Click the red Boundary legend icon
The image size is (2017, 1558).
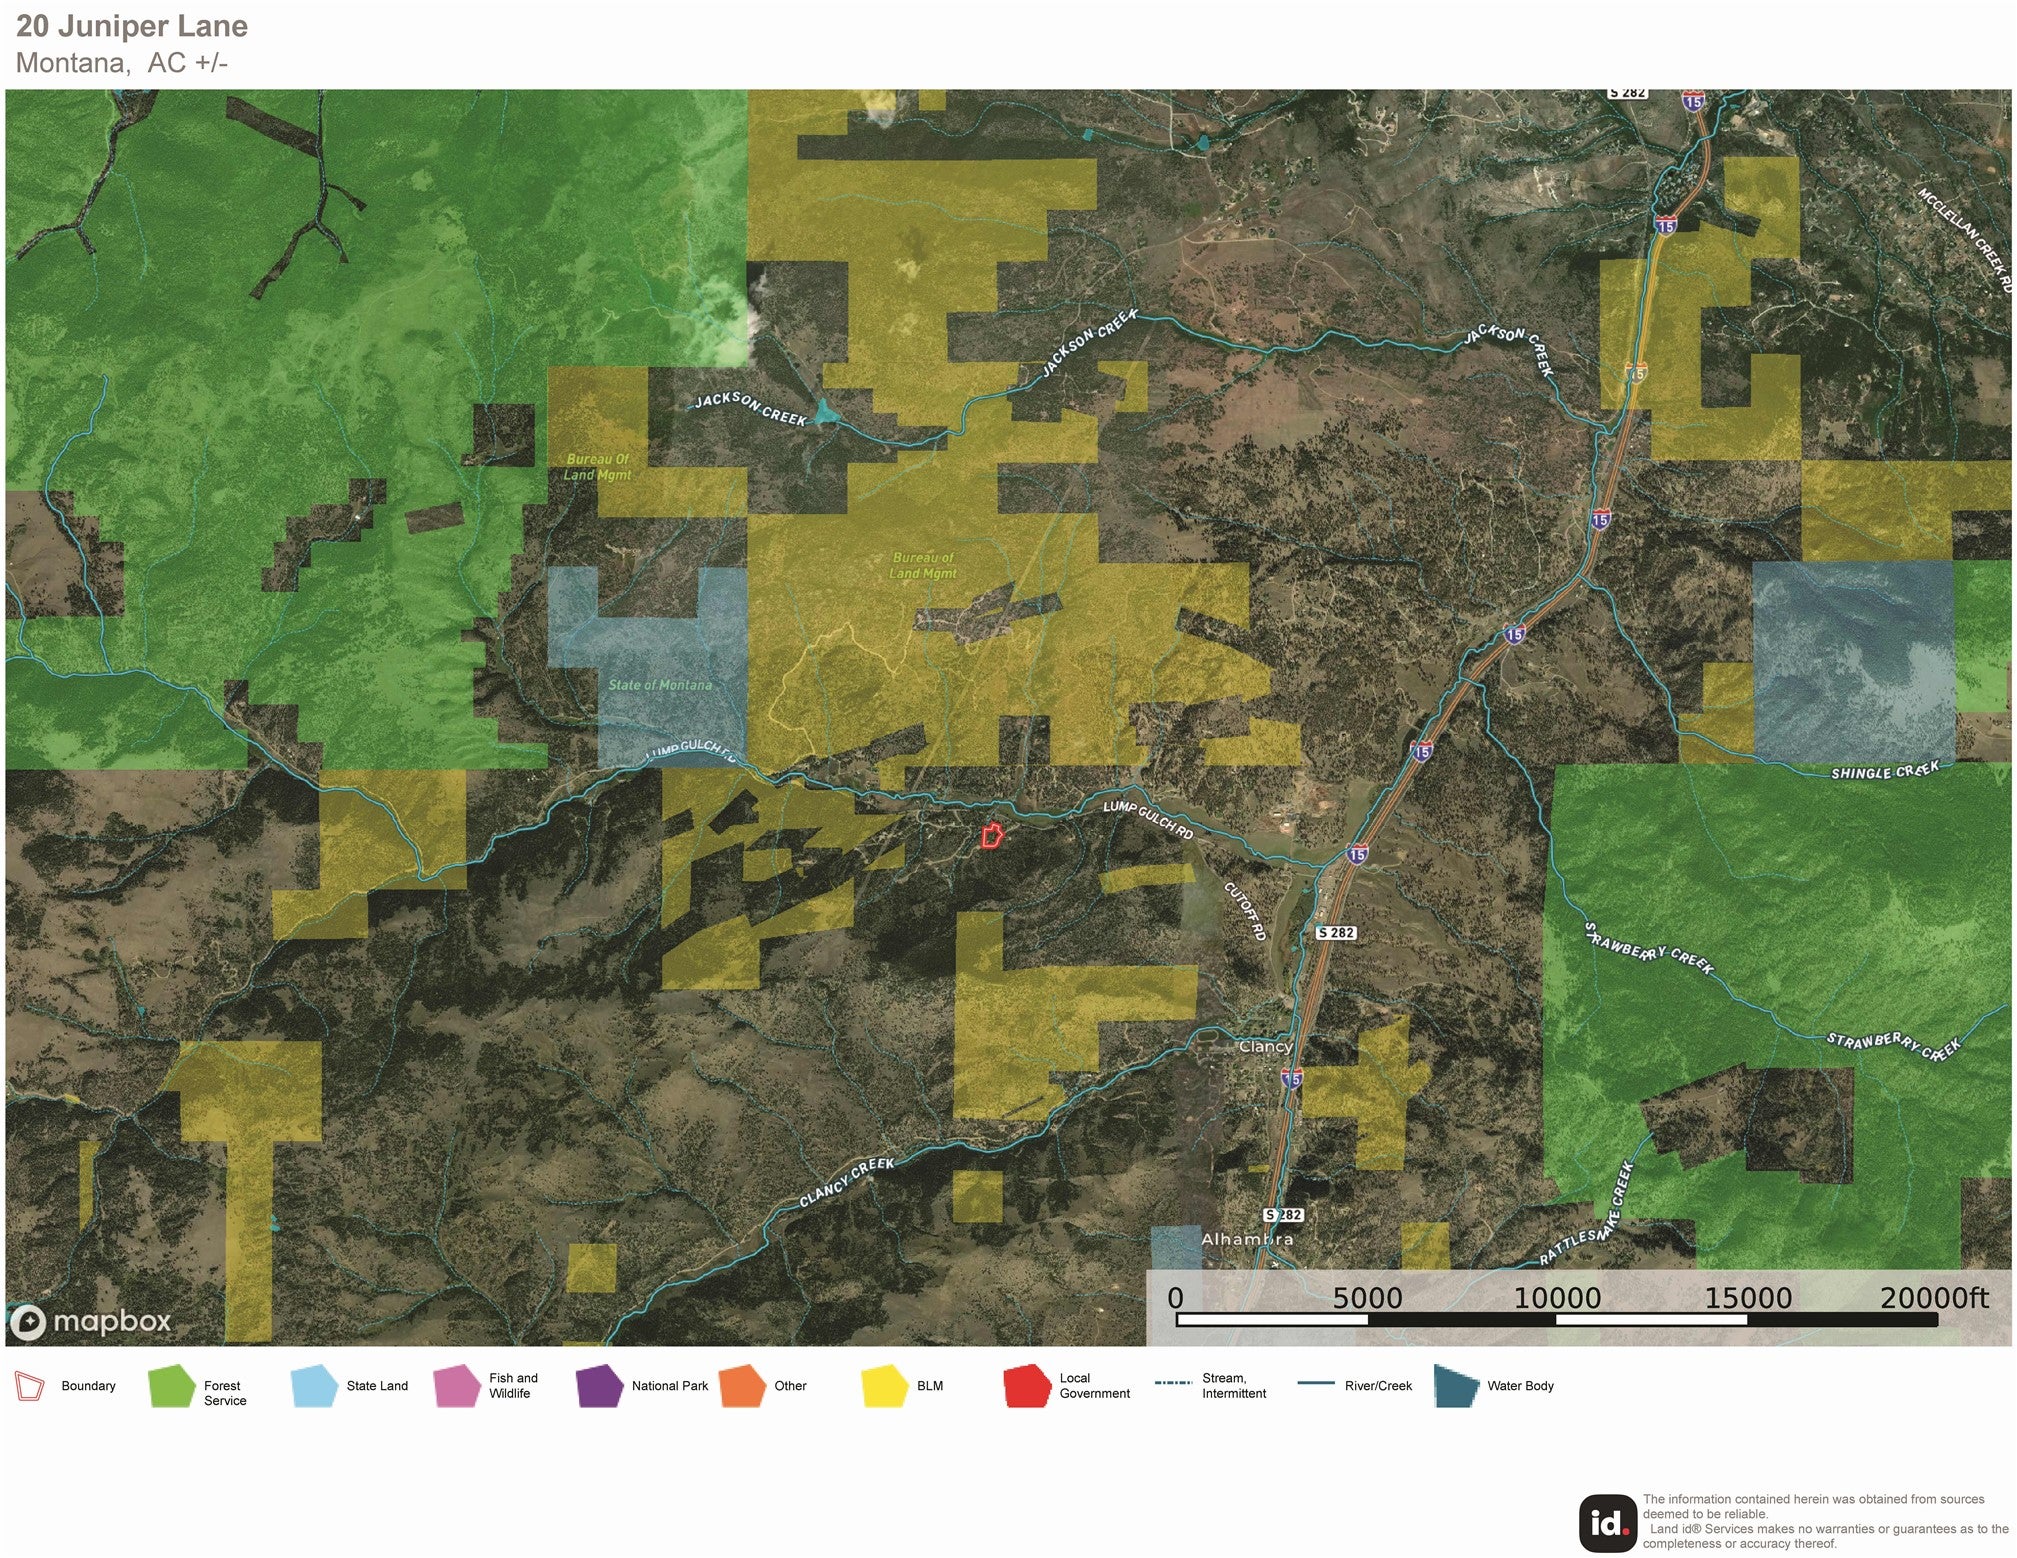click(30, 1386)
